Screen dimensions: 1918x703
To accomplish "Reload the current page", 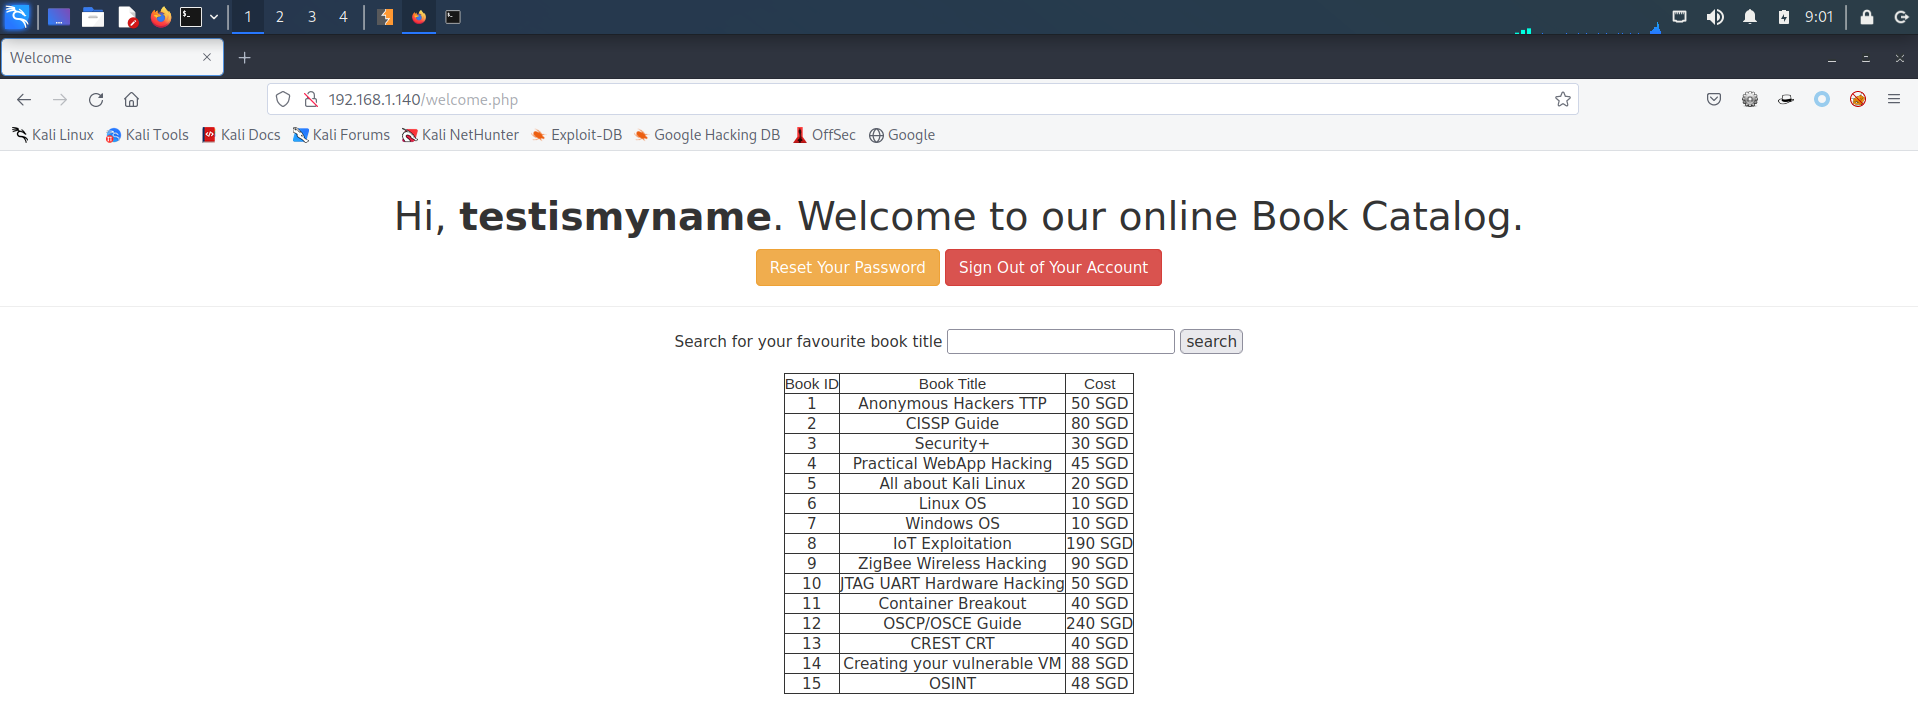I will pyautogui.click(x=96, y=100).
